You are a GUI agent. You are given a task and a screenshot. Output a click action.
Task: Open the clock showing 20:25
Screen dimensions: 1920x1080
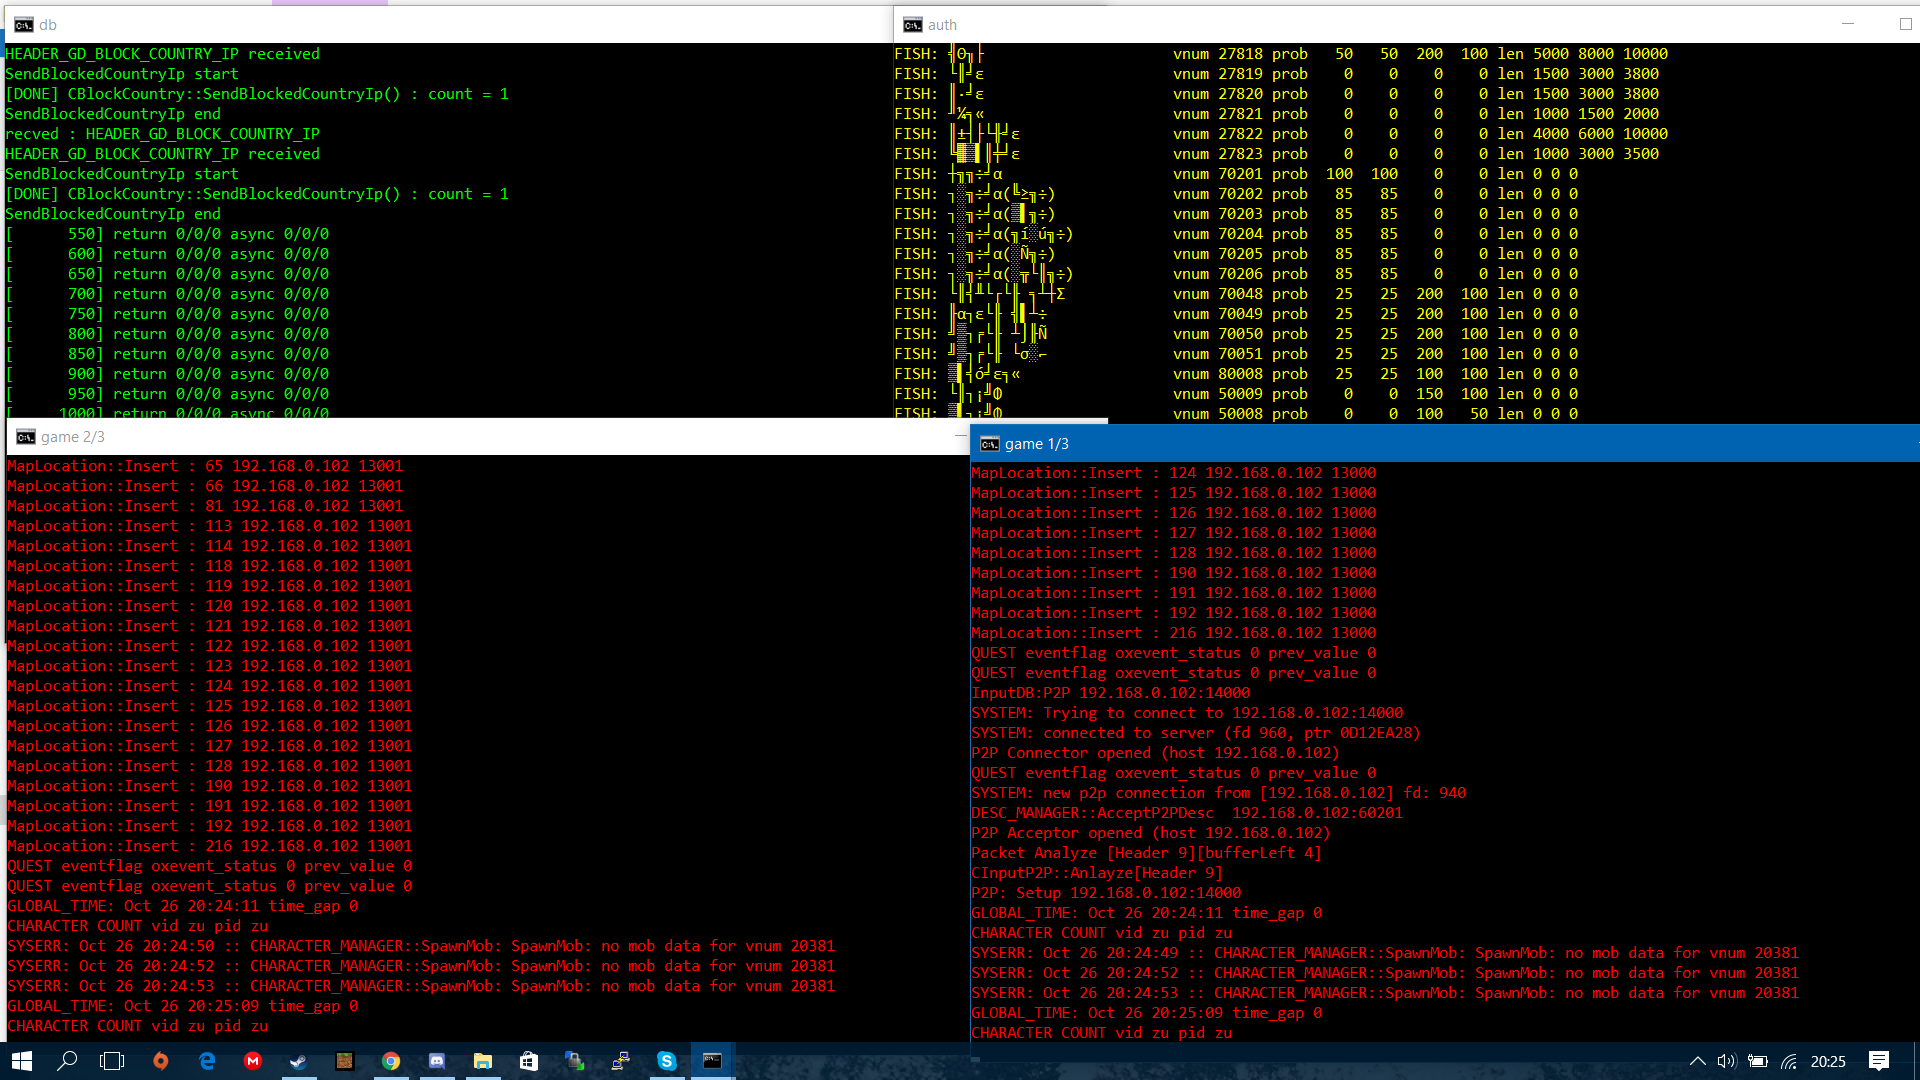tap(1828, 1061)
